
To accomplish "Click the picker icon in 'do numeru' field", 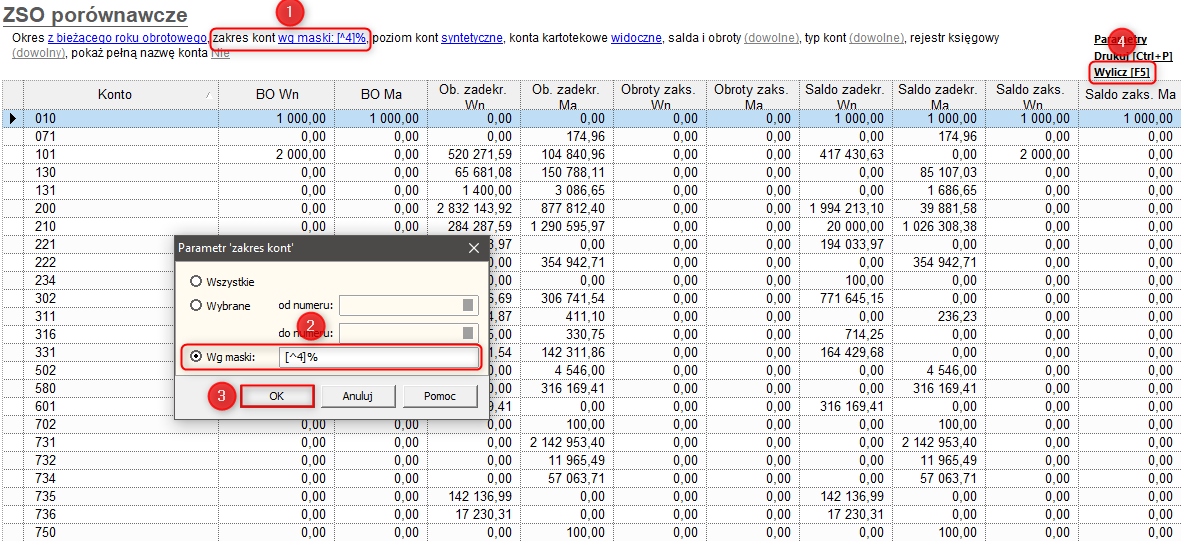I will click(468, 333).
